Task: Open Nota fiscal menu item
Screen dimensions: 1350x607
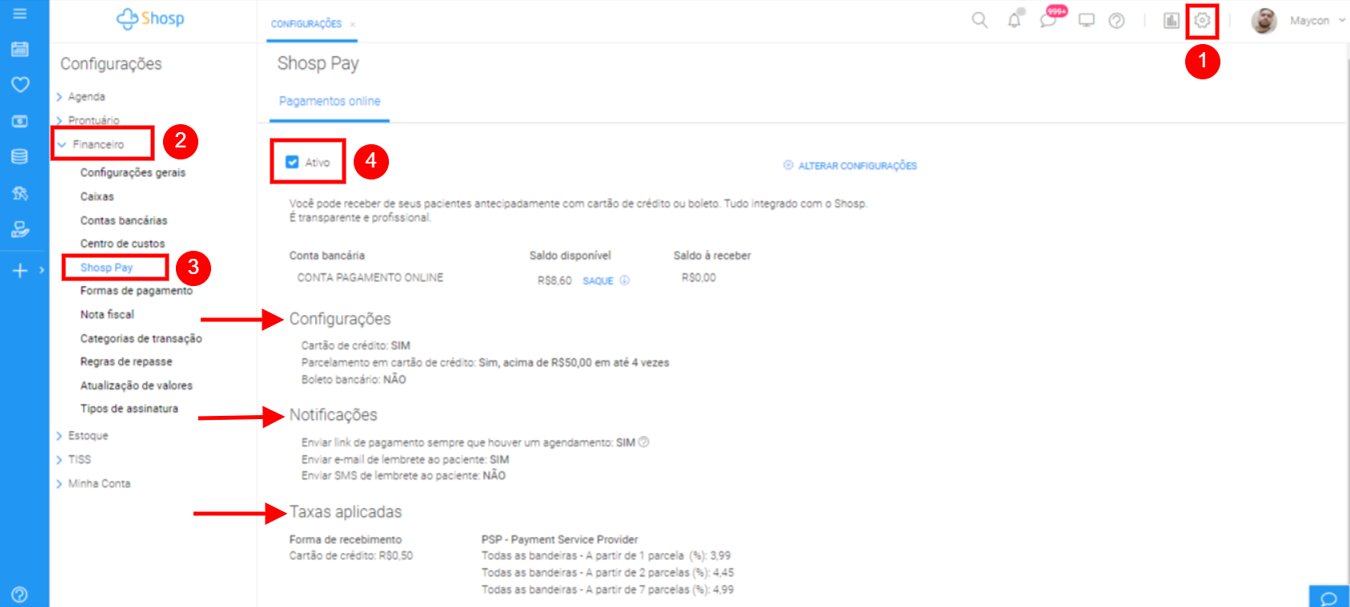Action: [107, 315]
